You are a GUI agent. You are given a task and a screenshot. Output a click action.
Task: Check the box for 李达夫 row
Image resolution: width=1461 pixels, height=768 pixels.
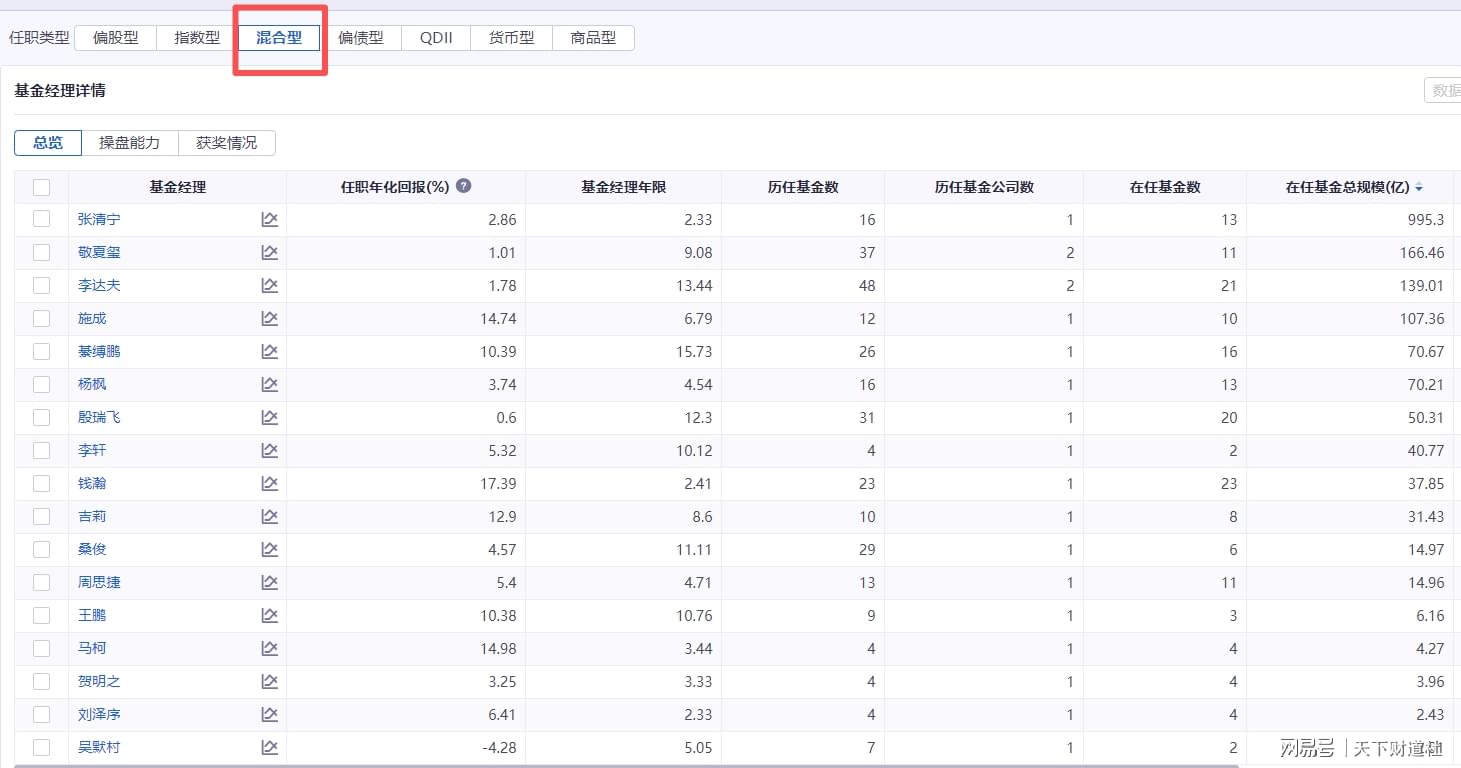pos(41,285)
